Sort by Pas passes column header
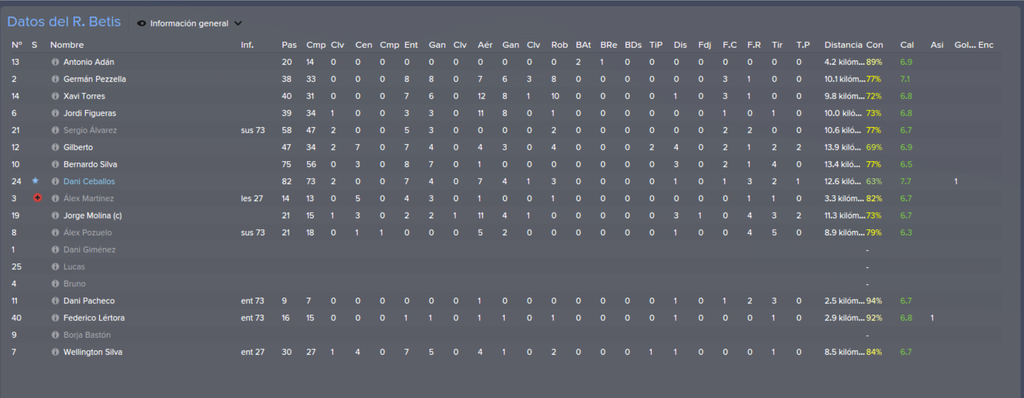Screen dimensions: 1024x398 tap(289, 45)
